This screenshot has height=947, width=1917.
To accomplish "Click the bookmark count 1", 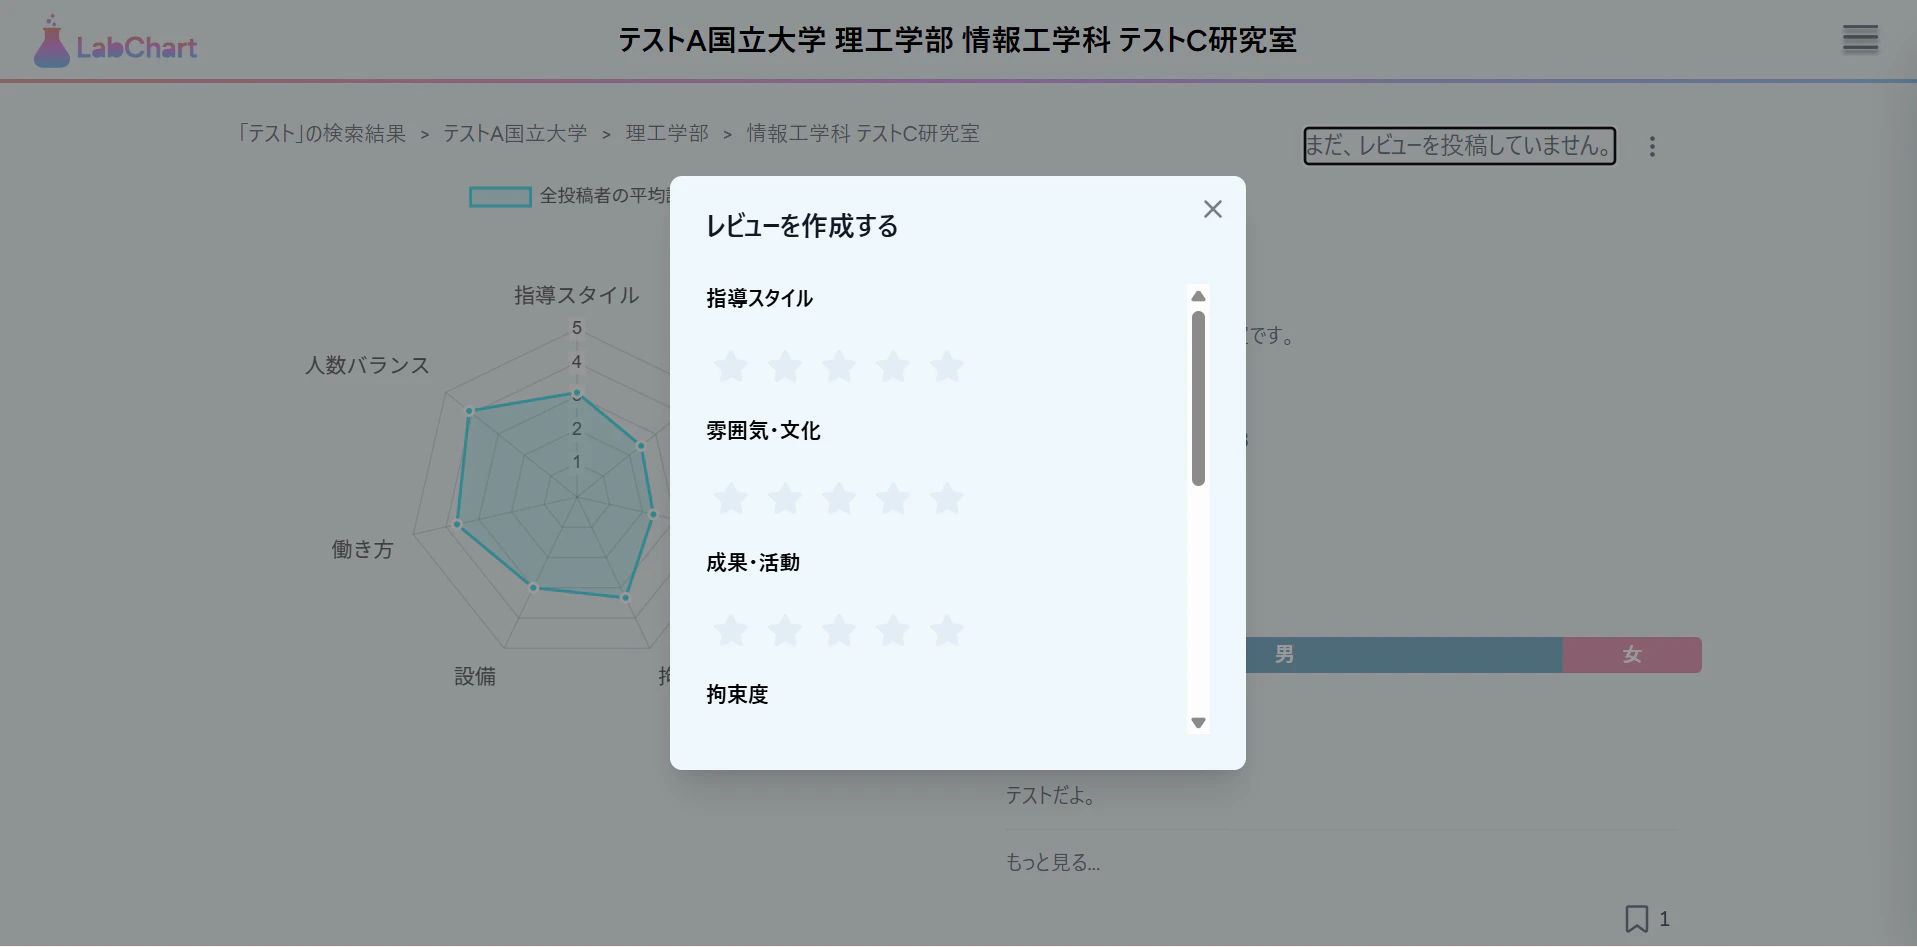I will tap(1664, 918).
